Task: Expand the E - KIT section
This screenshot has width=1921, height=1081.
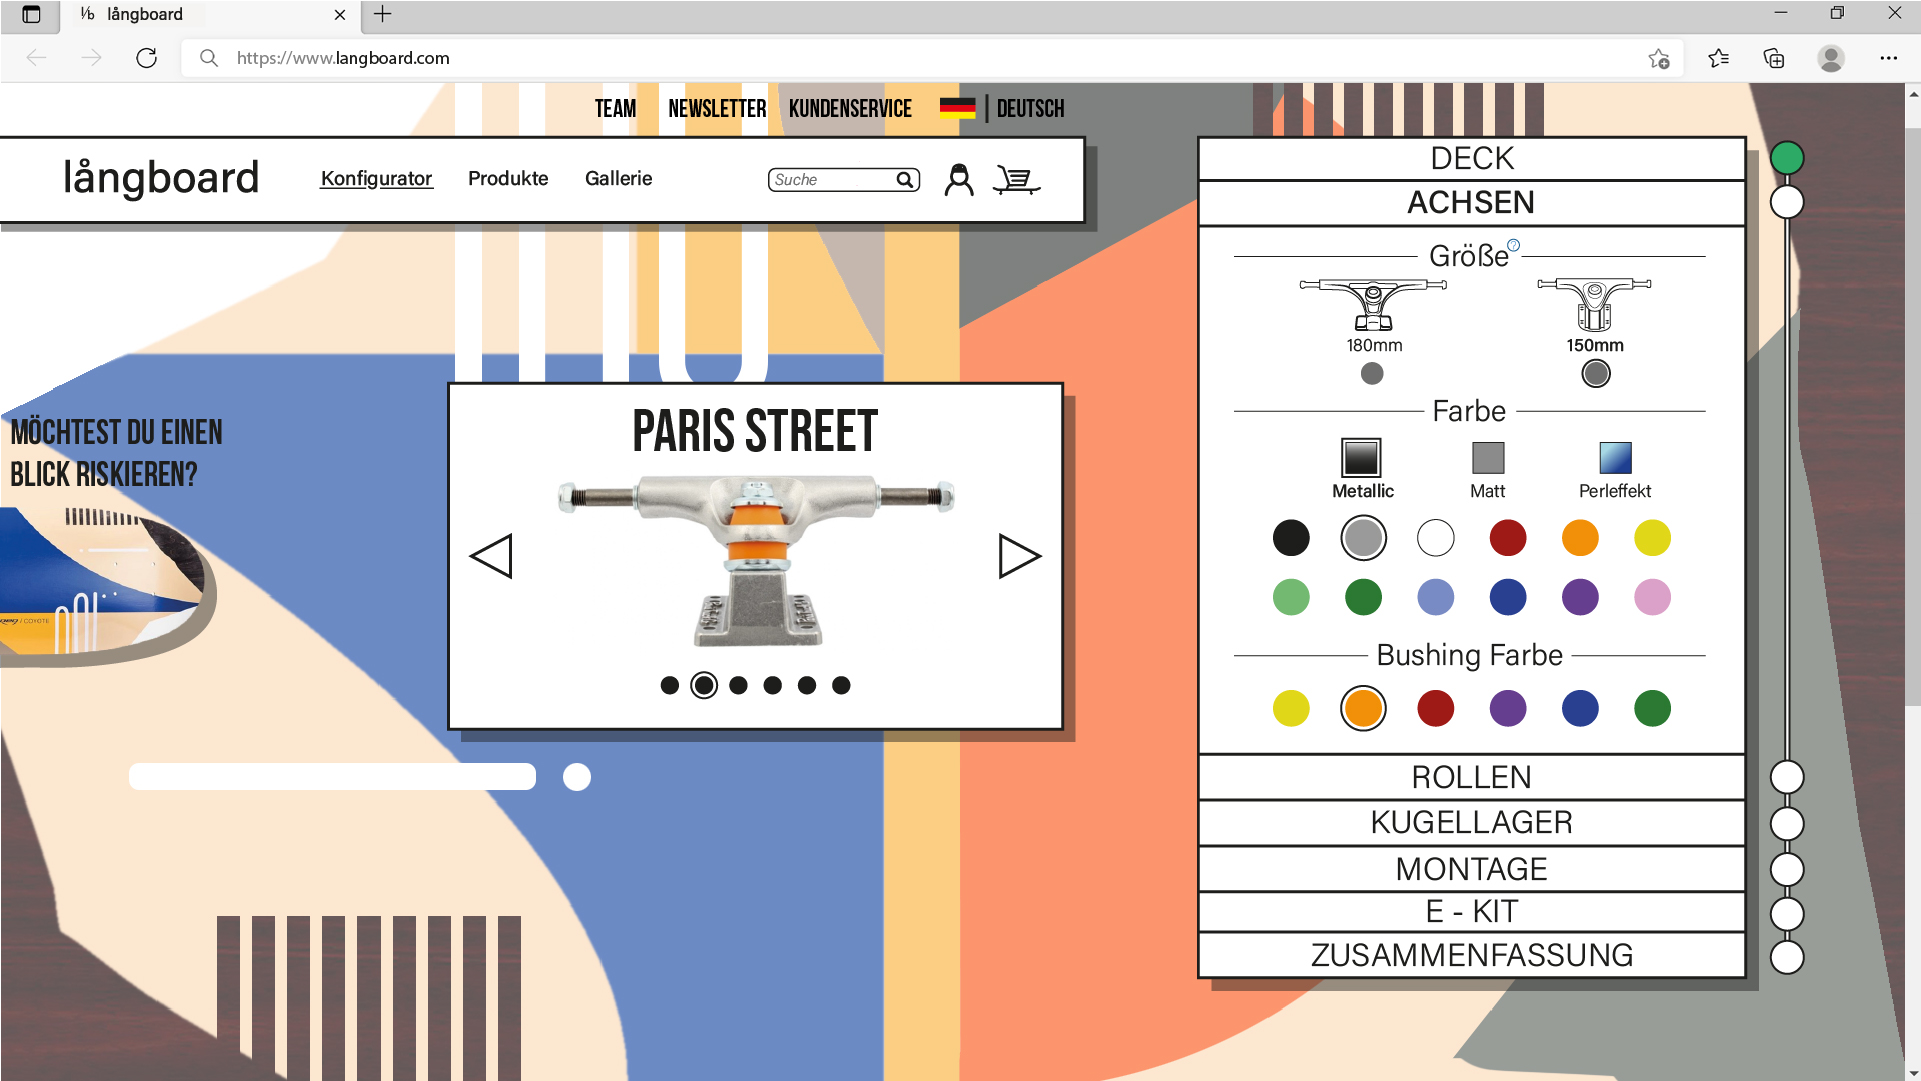Action: click(1472, 912)
